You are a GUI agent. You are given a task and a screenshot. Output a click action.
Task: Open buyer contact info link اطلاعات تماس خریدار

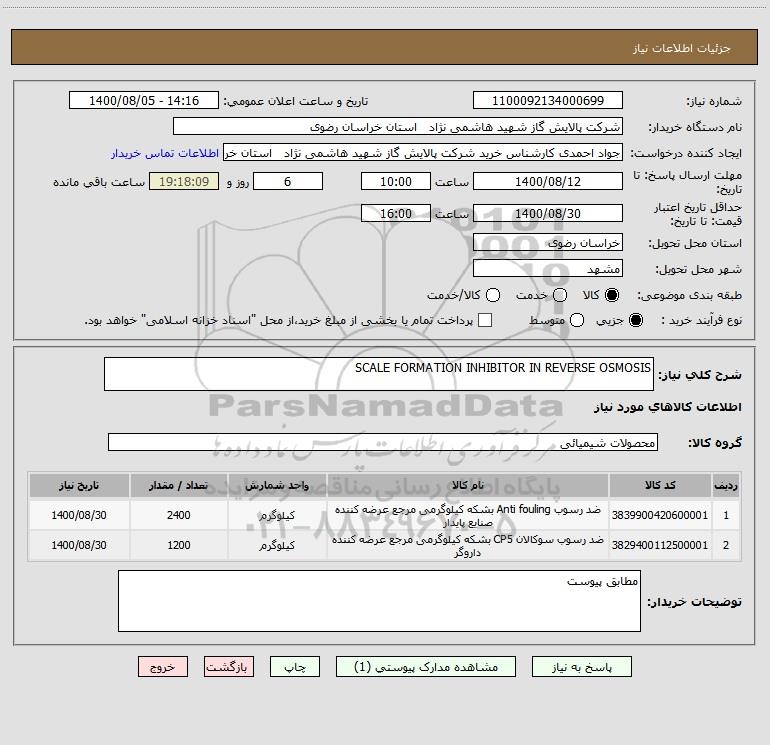coord(165,153)
